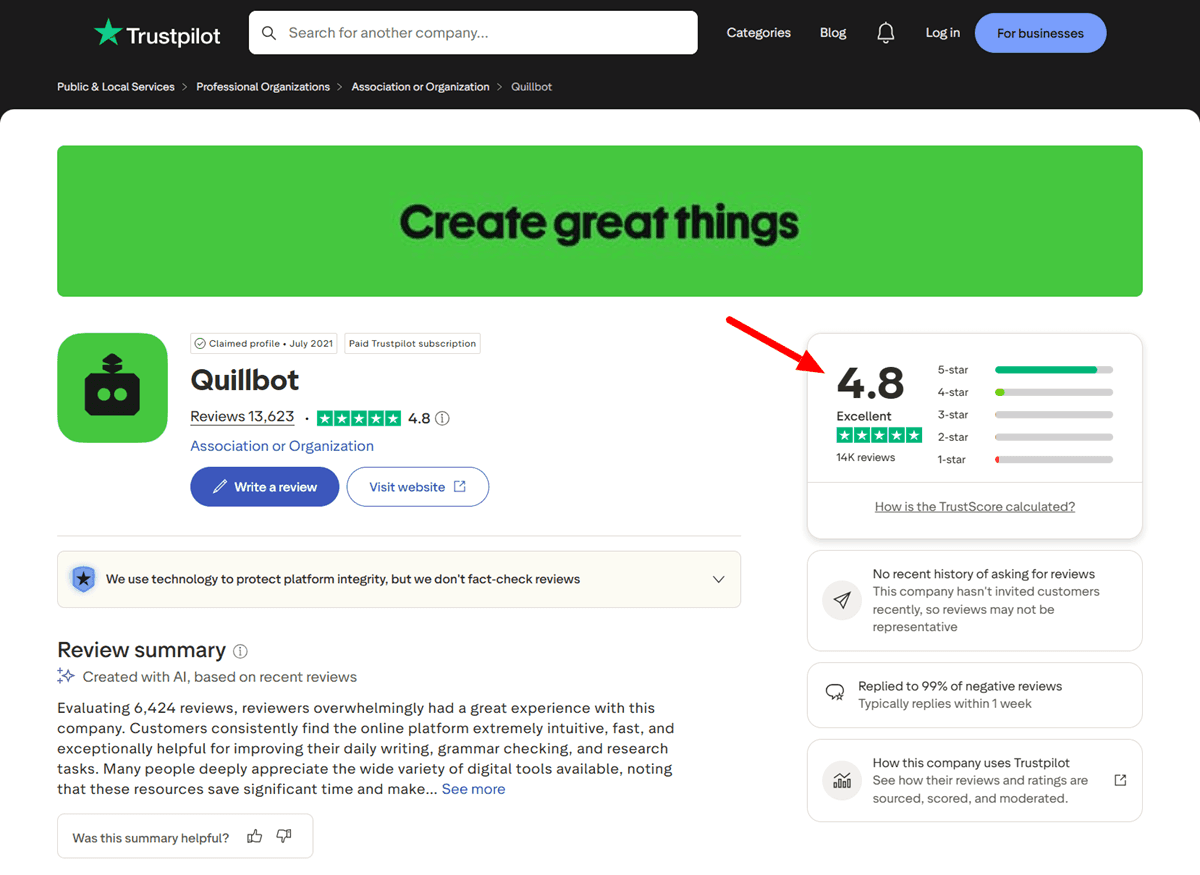Click Visit website button
Viewport: 1200px width, 875px height.
(417, 487)
